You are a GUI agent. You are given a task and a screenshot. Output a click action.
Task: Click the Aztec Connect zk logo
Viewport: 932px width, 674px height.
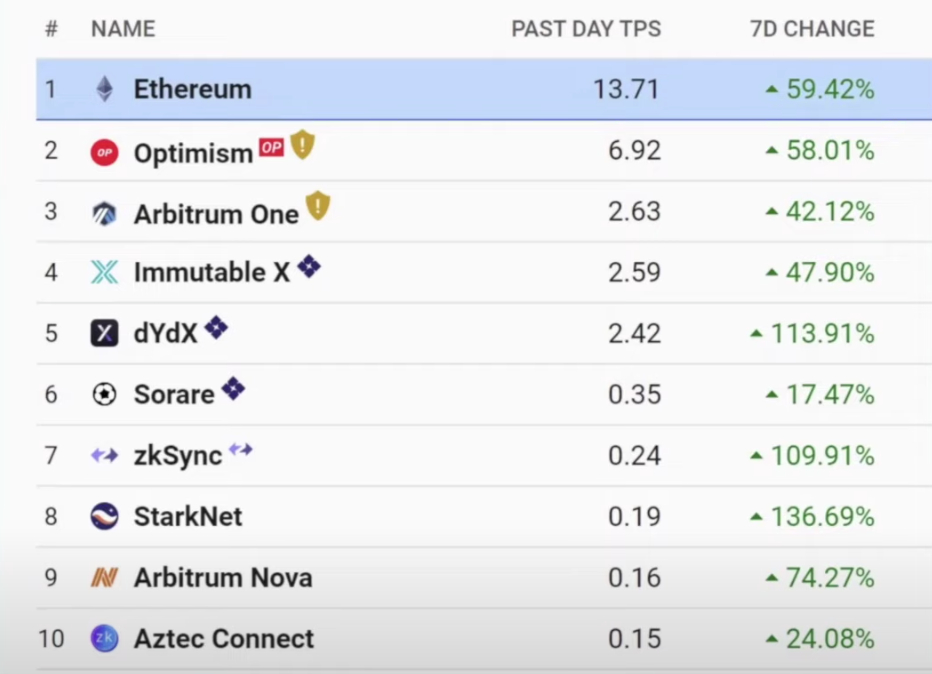[104, 638]
